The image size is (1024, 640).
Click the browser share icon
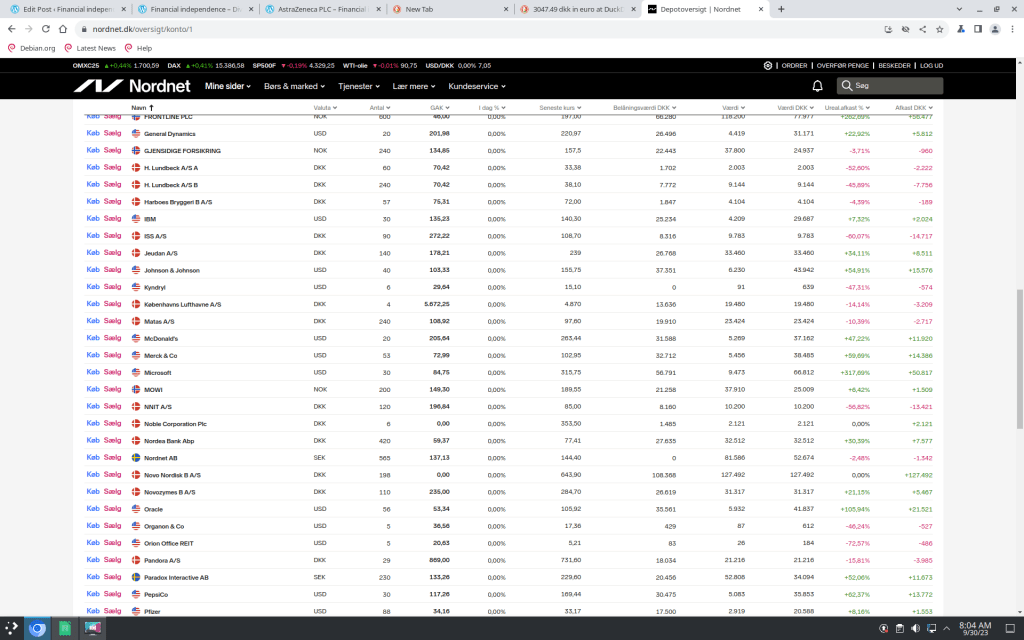[x=921, y=29]
